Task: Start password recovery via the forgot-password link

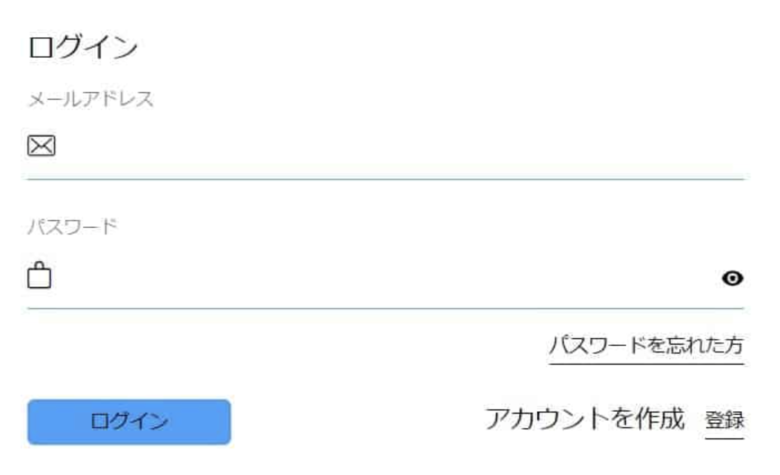Action: tap(646, 346)
